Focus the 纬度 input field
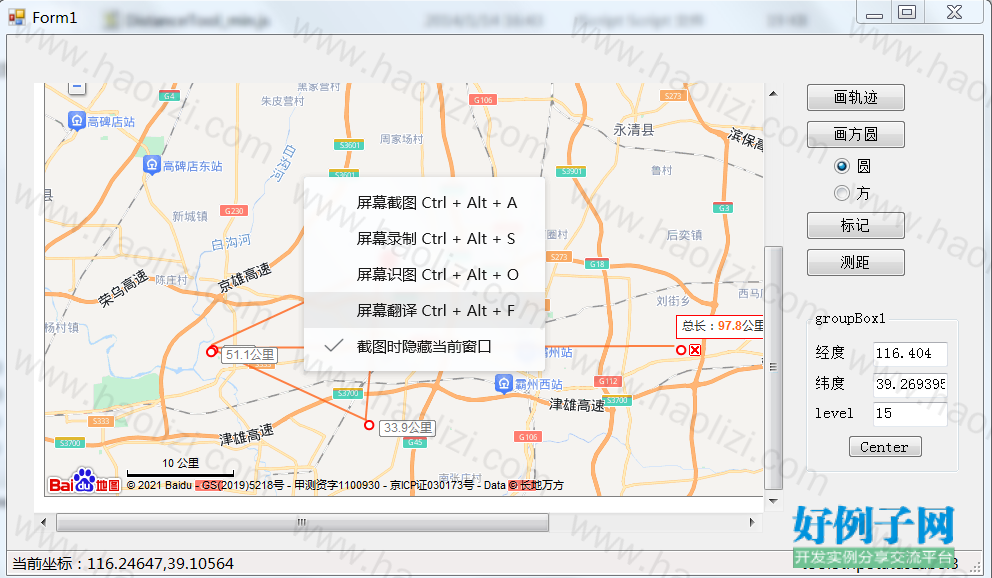The height and width of the screenshot is (578, 992). coord(910,384)
